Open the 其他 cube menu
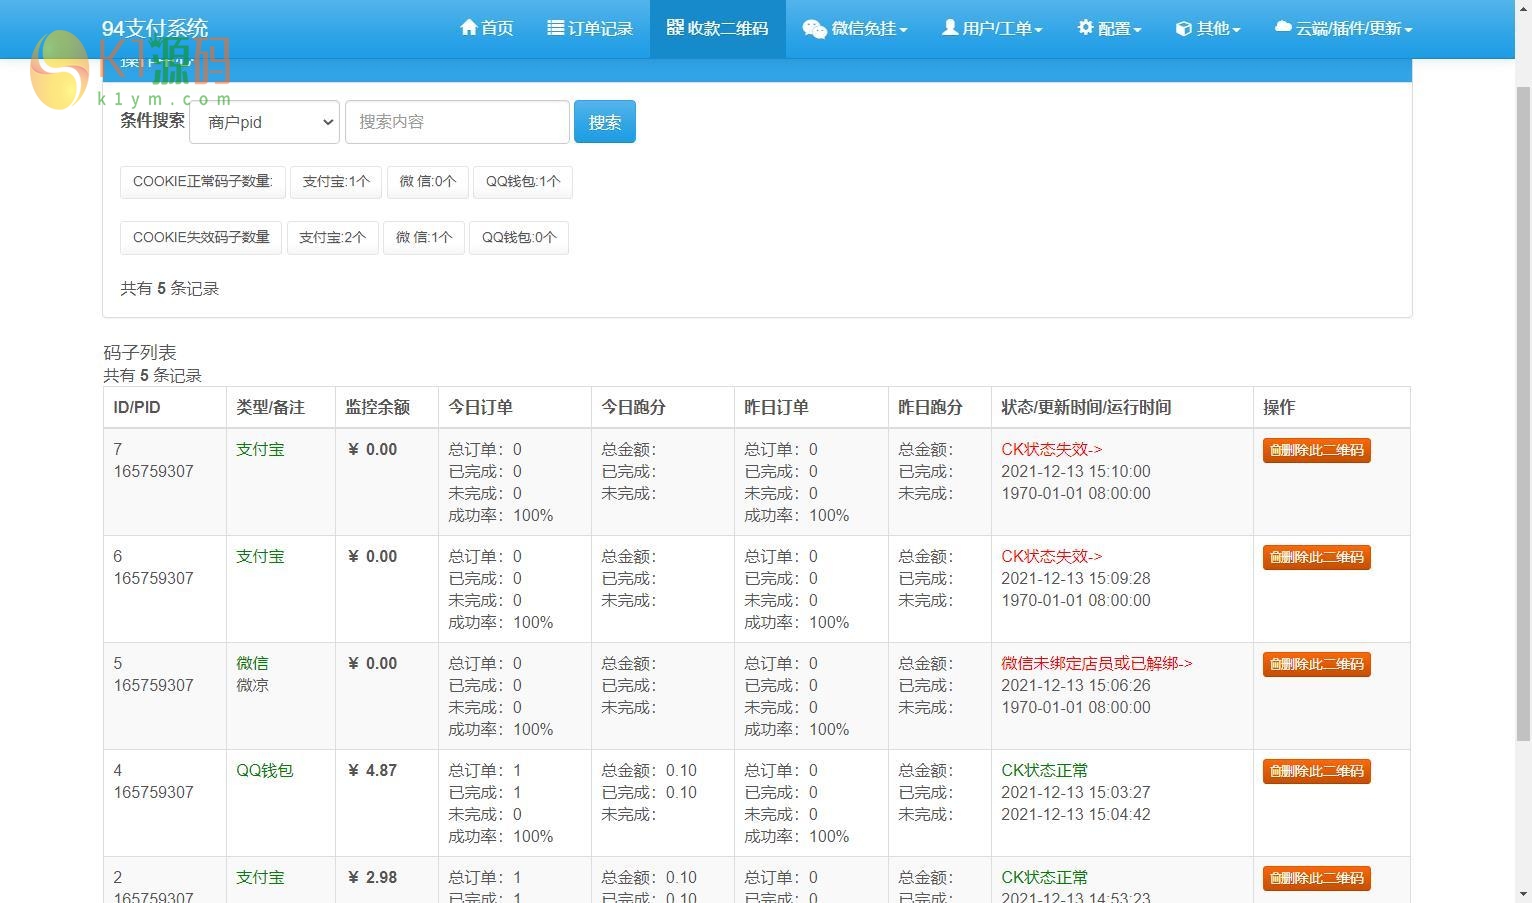The width and height of the screenshot is (1532, 903). pos(1207,28)
